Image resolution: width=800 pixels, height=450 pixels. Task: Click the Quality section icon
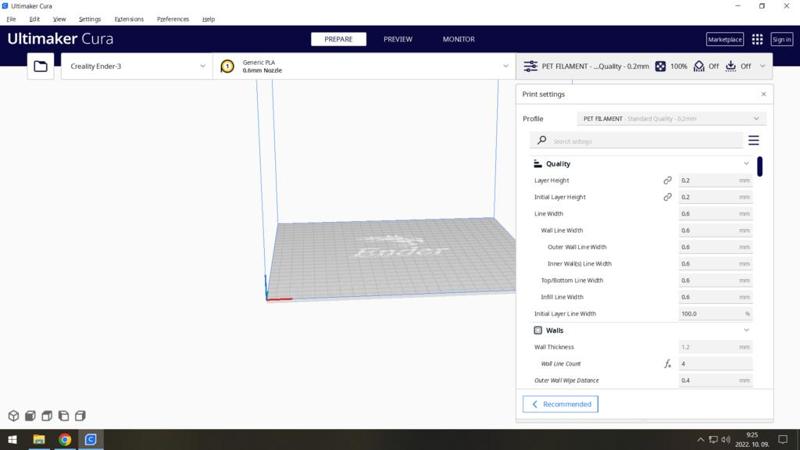[x=538, y=164]
